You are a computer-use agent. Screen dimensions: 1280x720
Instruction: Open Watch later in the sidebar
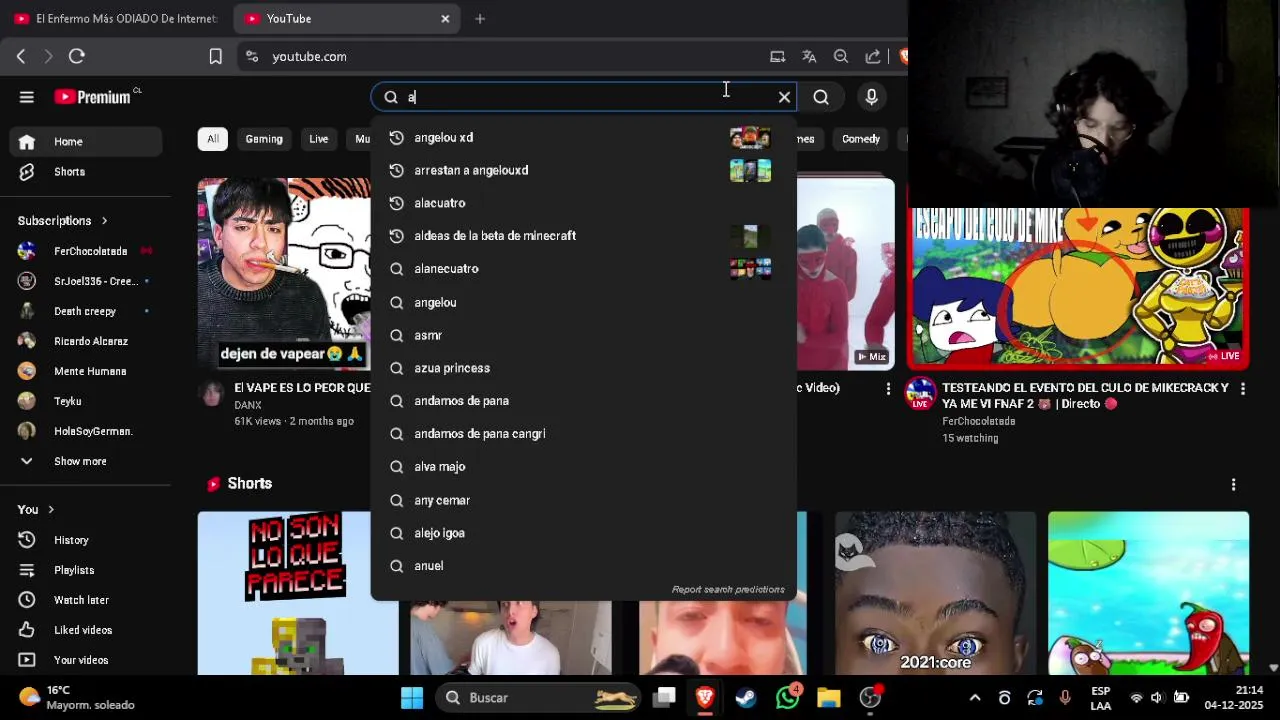tap(86, 600)
